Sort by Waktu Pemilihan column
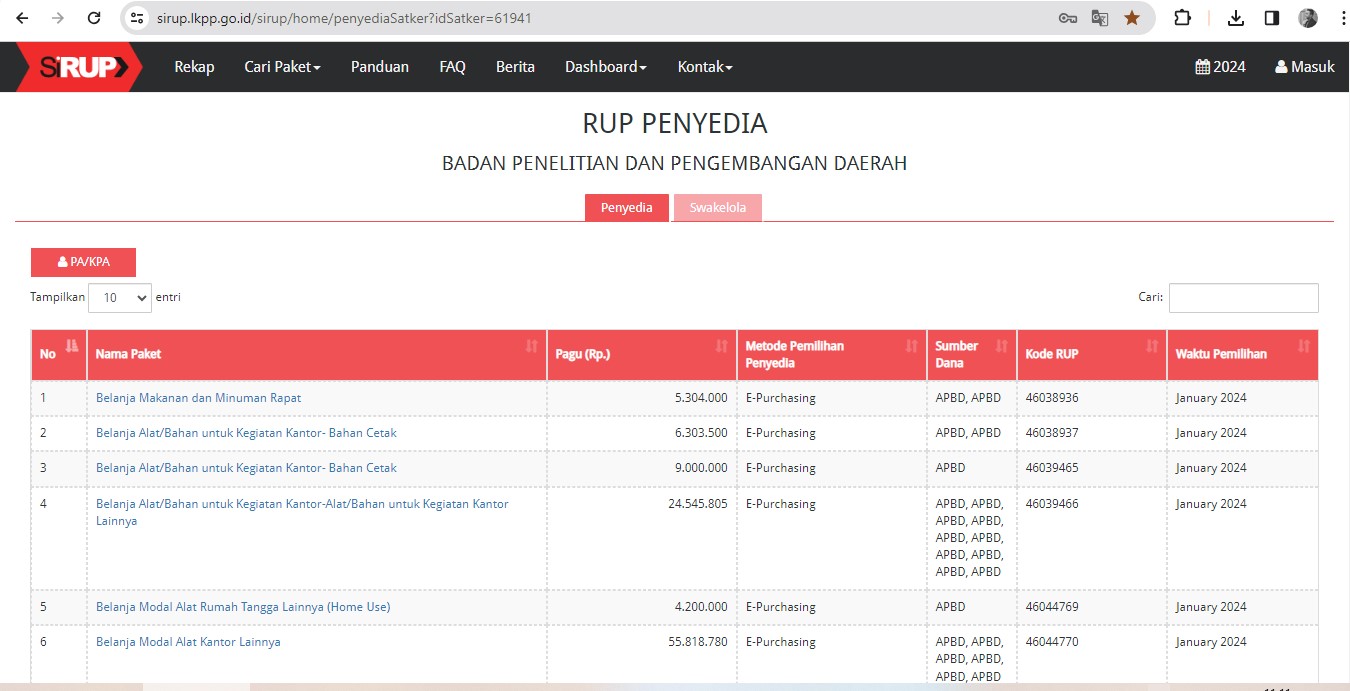 click(x=1303, y=346)
